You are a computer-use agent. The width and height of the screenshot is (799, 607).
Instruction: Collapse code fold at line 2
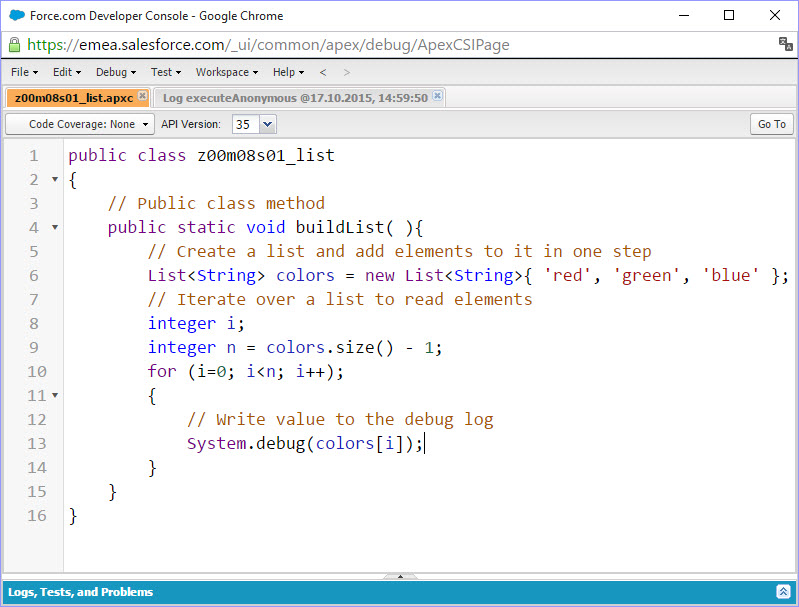pyautogui.click(x=54, y=180)
